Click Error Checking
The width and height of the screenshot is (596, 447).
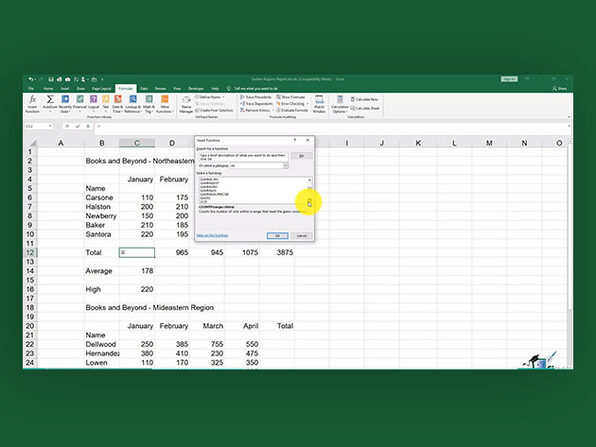tap(291, 104)
